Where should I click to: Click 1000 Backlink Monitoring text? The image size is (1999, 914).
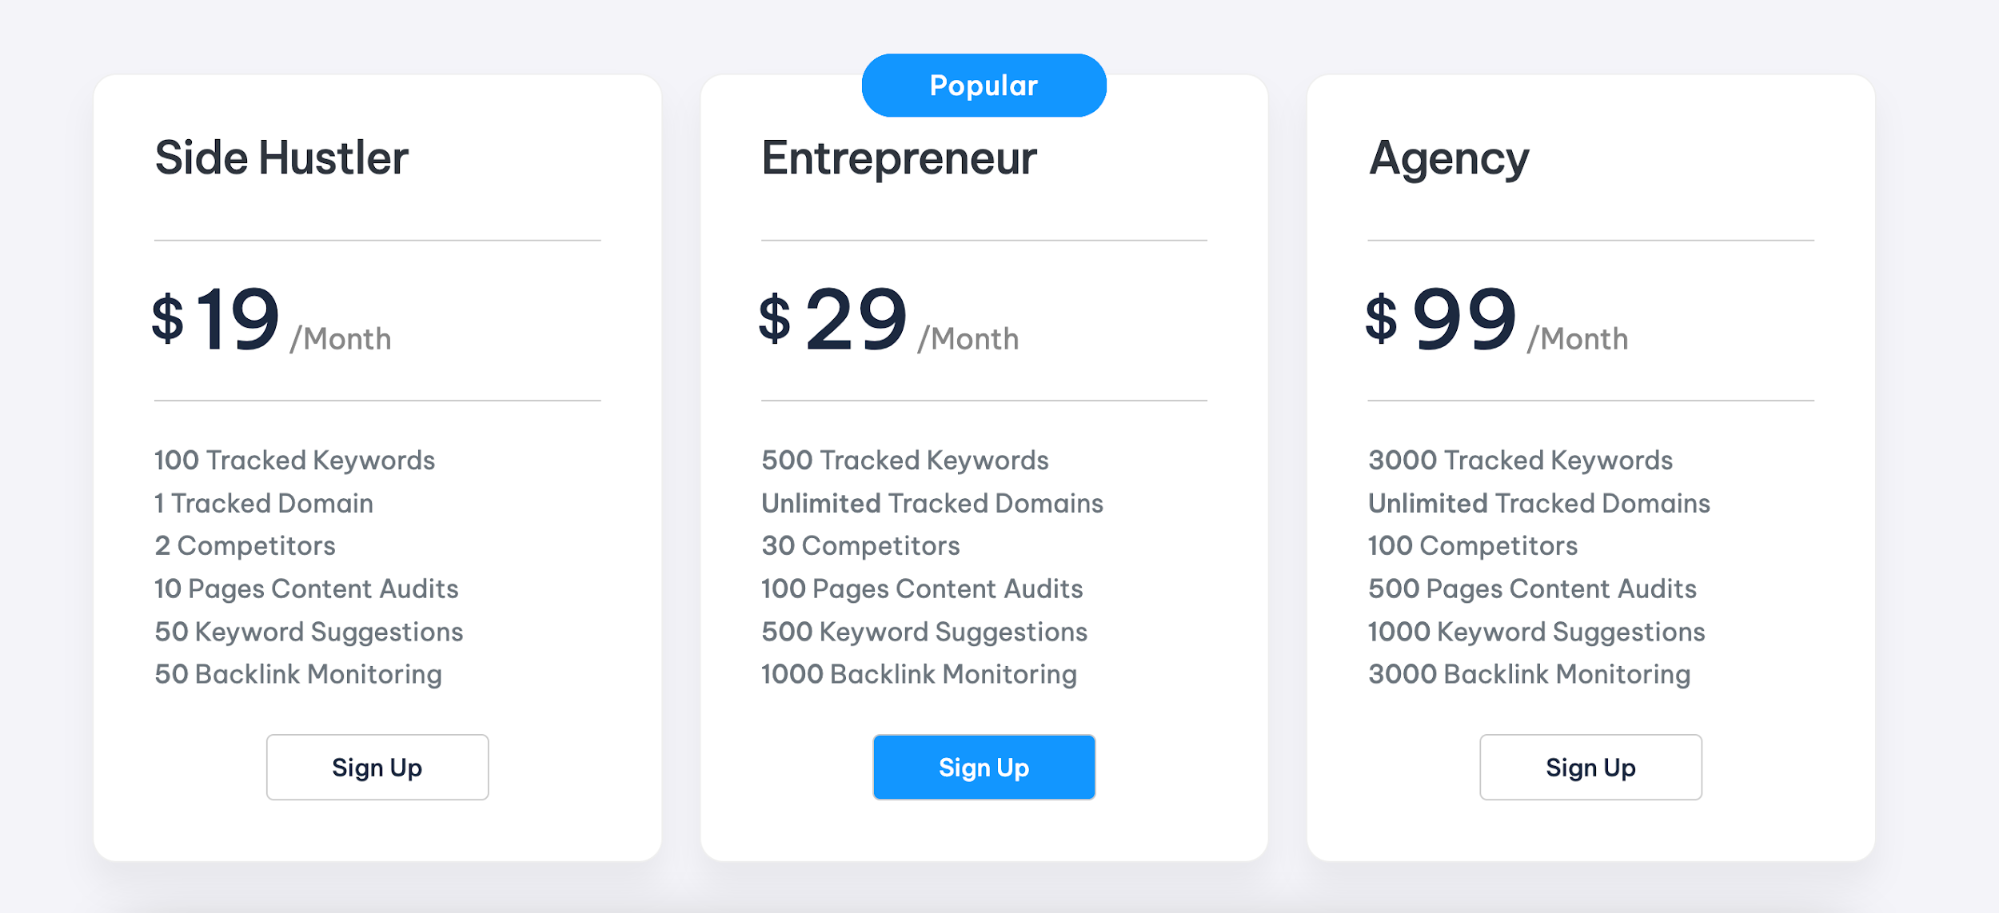[918, 674]
